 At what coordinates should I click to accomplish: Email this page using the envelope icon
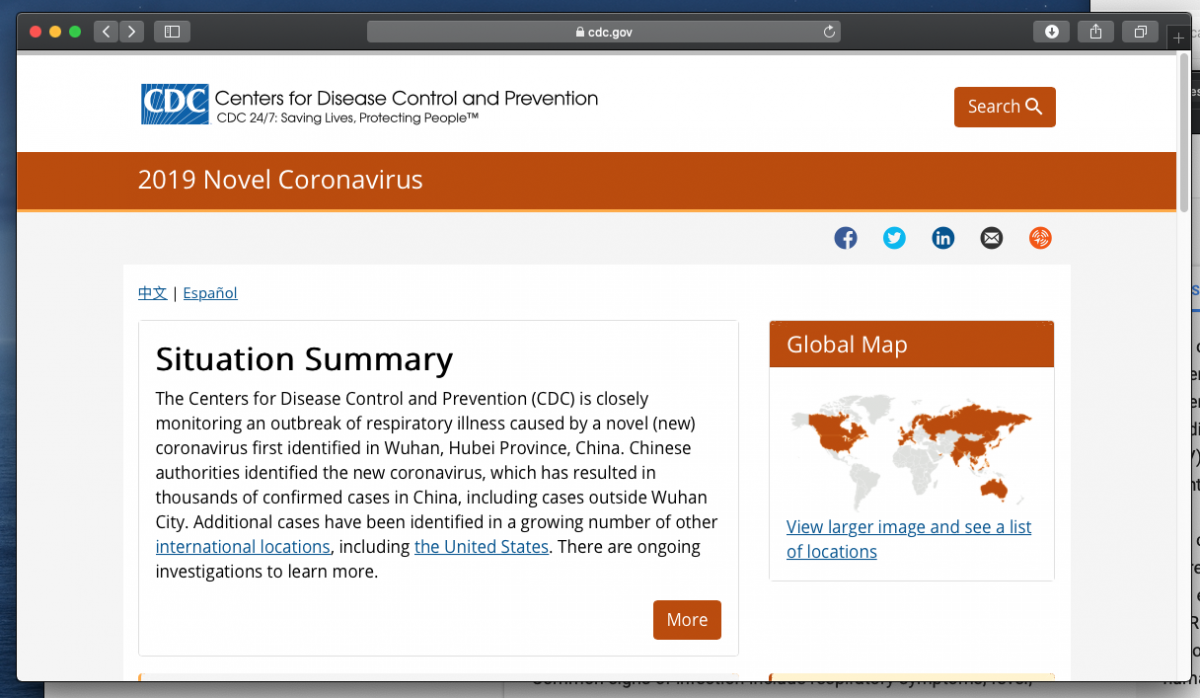point(991,238)
